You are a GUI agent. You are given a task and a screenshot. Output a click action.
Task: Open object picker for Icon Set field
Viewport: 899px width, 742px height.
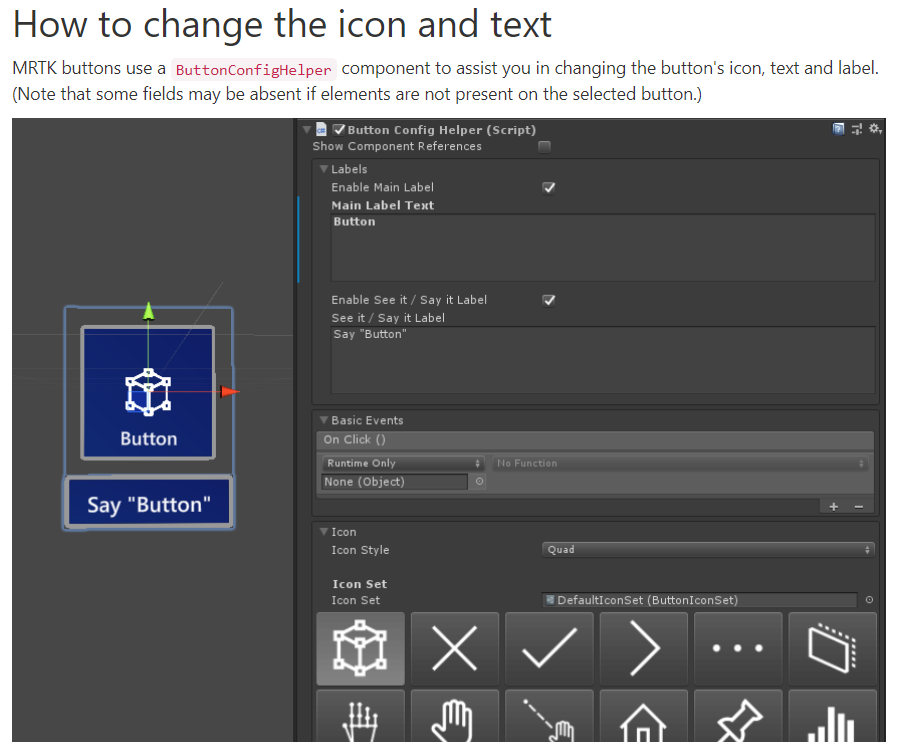pos(869,600)
